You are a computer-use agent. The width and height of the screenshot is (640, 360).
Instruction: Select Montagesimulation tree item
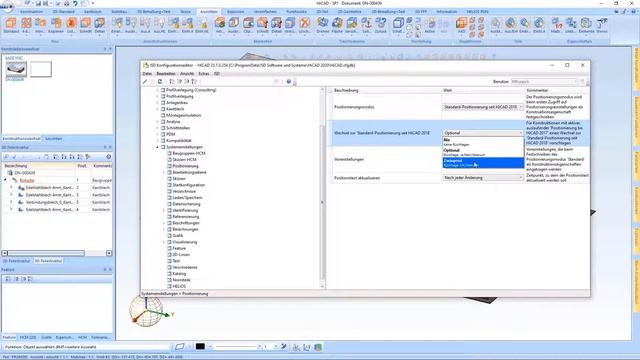tap(184, 116)
